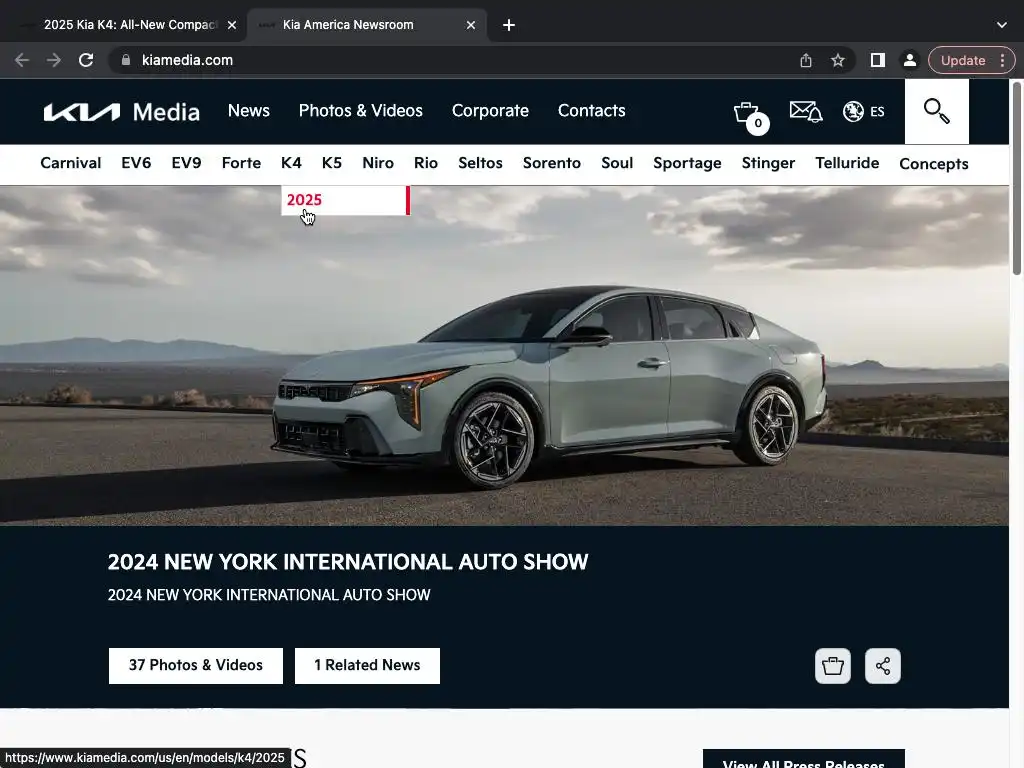Open the EV9 model menu
The height and width of the screenshot is (768, 1024).
tap(186, 163)
